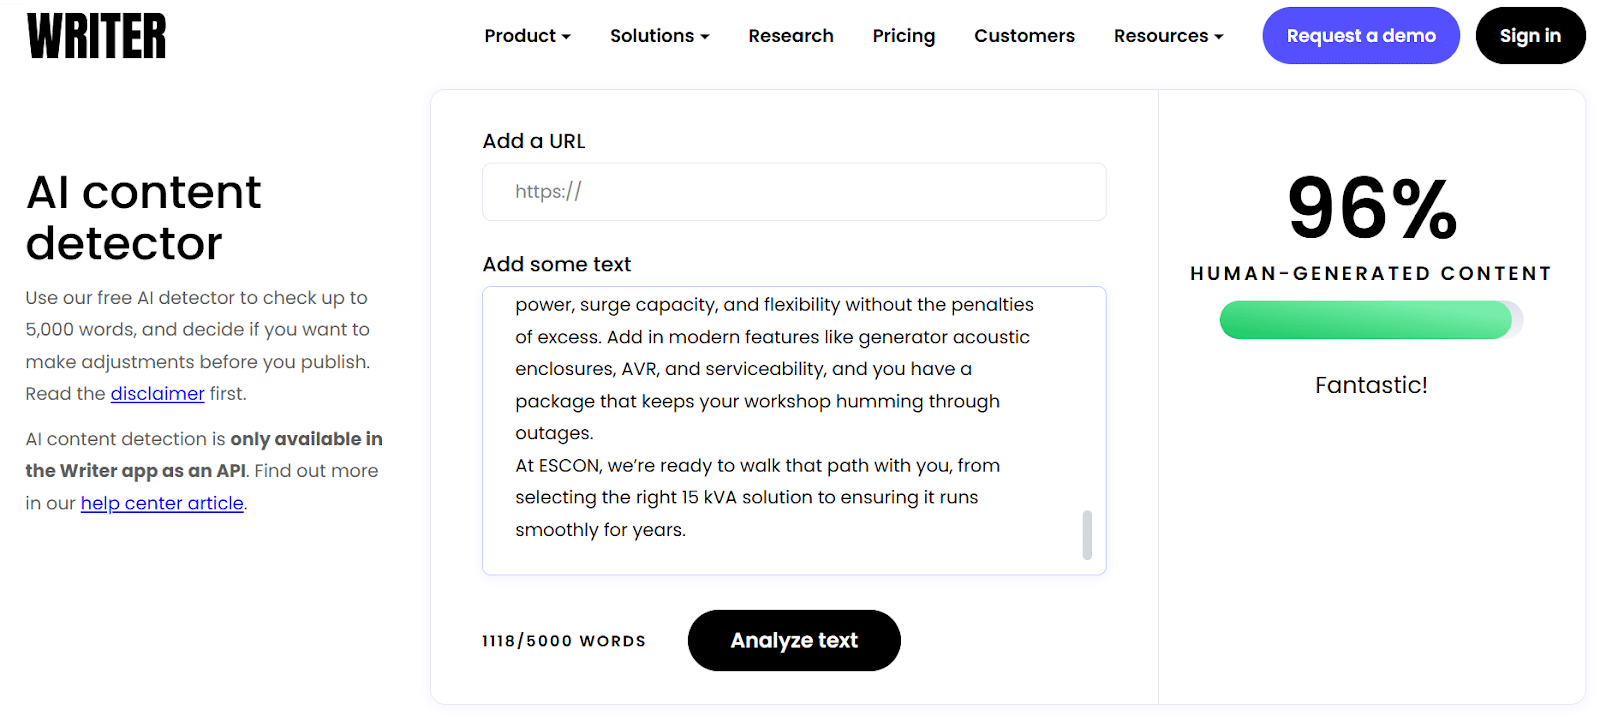Open the Product dropdown menu
Screen dimensions: 1600x721
(x=527, y=36)
